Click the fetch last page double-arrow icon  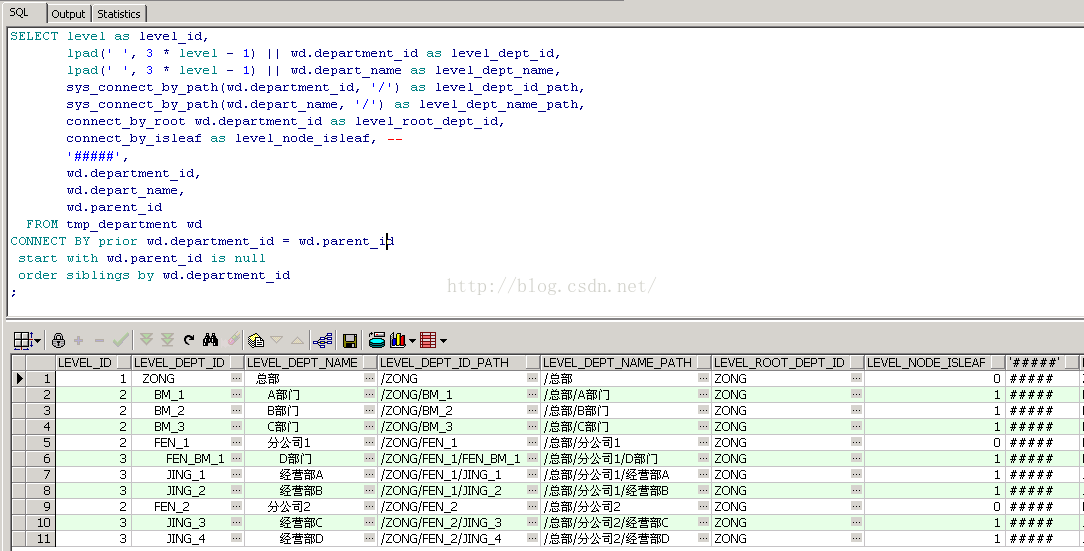(167, 339)
